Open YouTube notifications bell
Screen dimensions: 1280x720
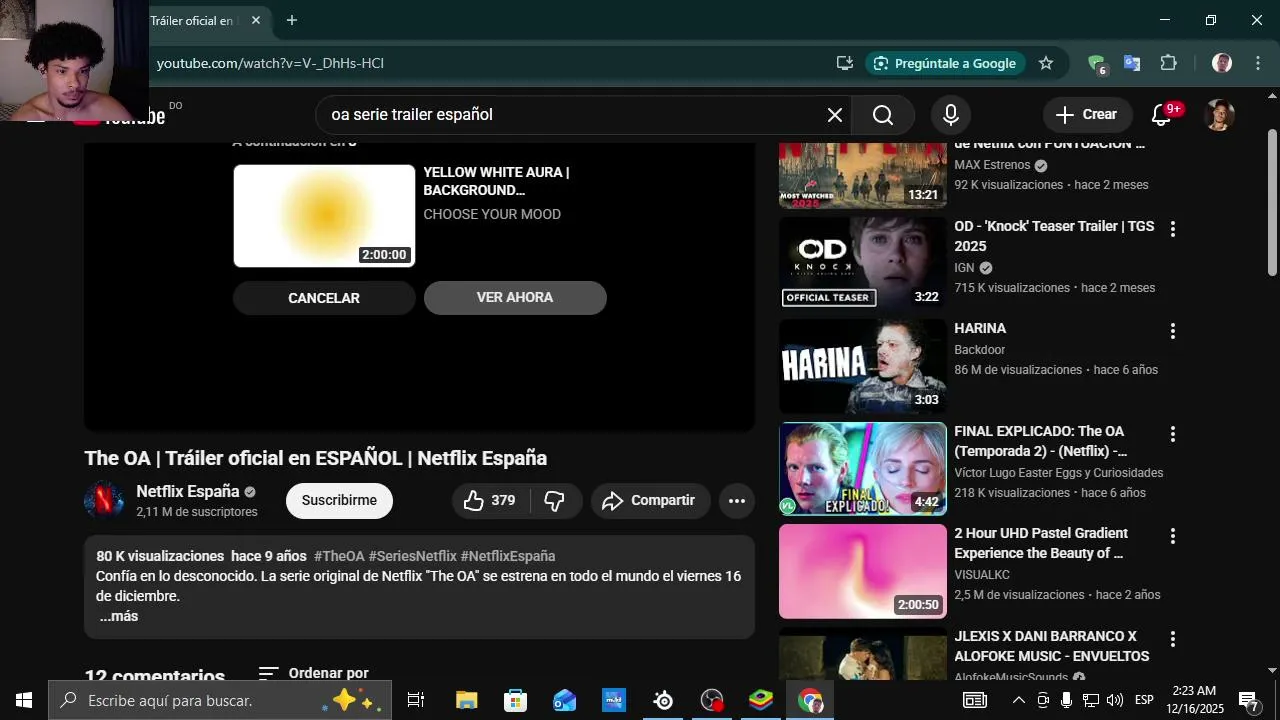[x=1162, y=115]
